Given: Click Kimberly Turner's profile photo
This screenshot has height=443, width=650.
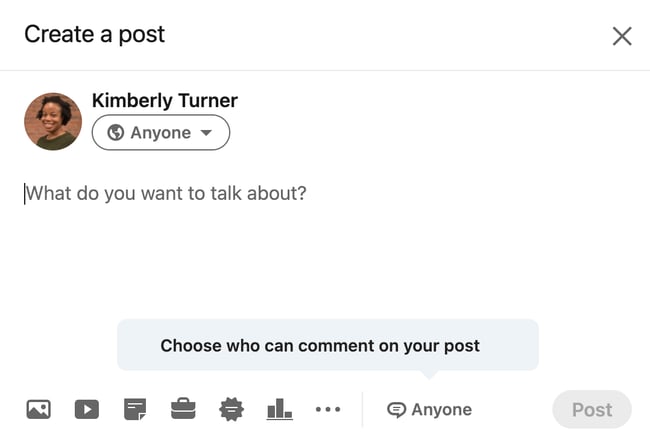Looking at the screenshot, I should coord(53,121).
